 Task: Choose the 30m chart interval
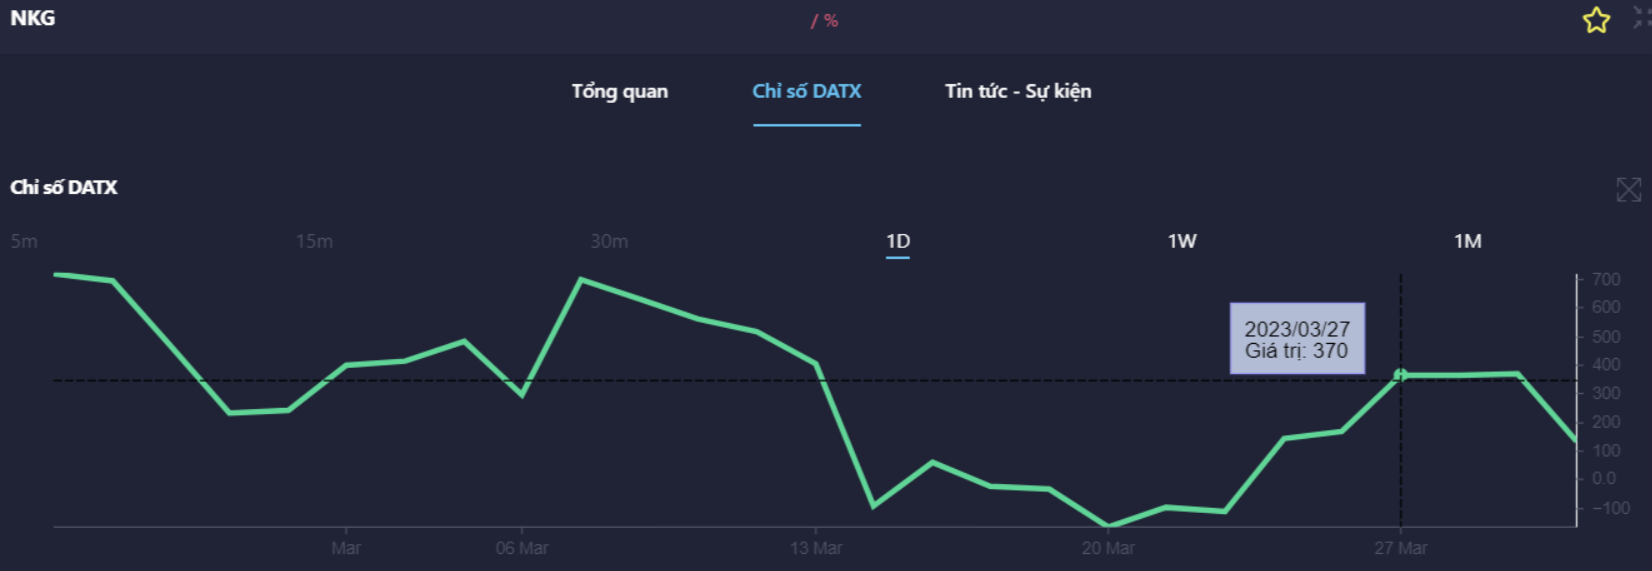[609, 241]
